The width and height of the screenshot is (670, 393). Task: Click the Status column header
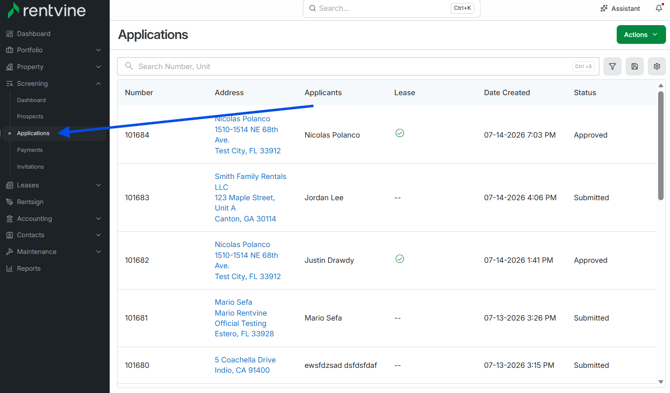(585, 93)
